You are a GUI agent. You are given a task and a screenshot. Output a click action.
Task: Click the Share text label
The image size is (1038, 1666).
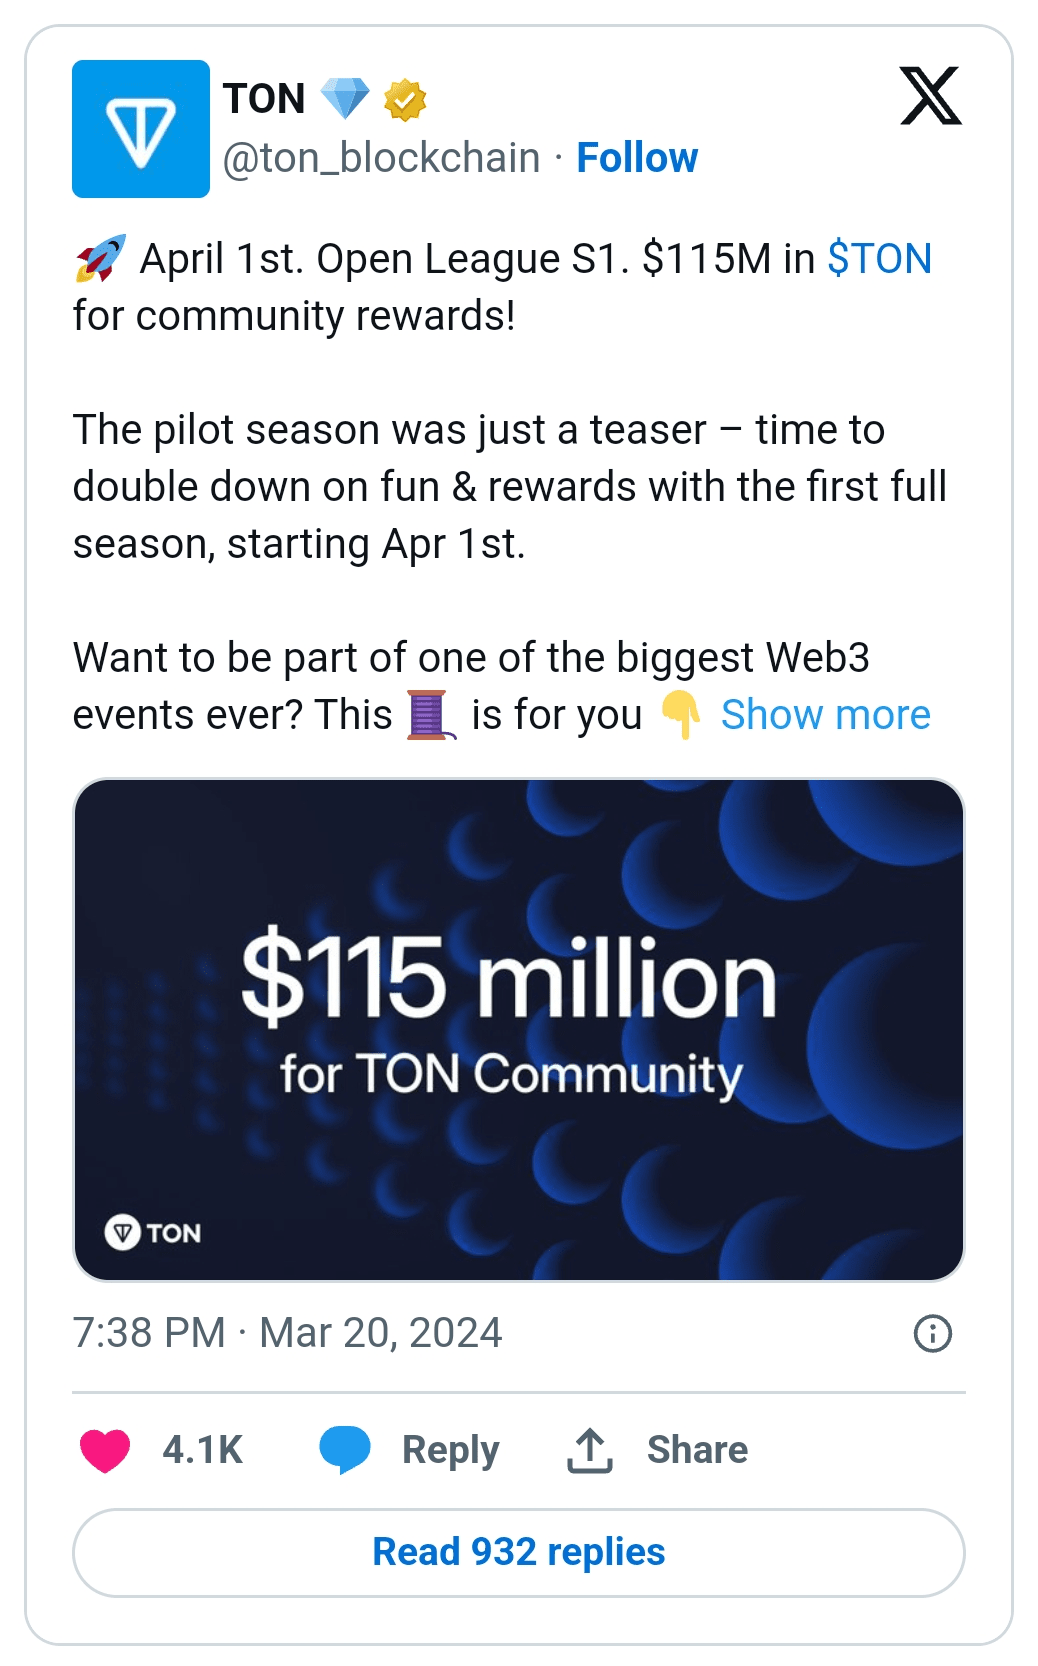click(x=697, y=1450)
